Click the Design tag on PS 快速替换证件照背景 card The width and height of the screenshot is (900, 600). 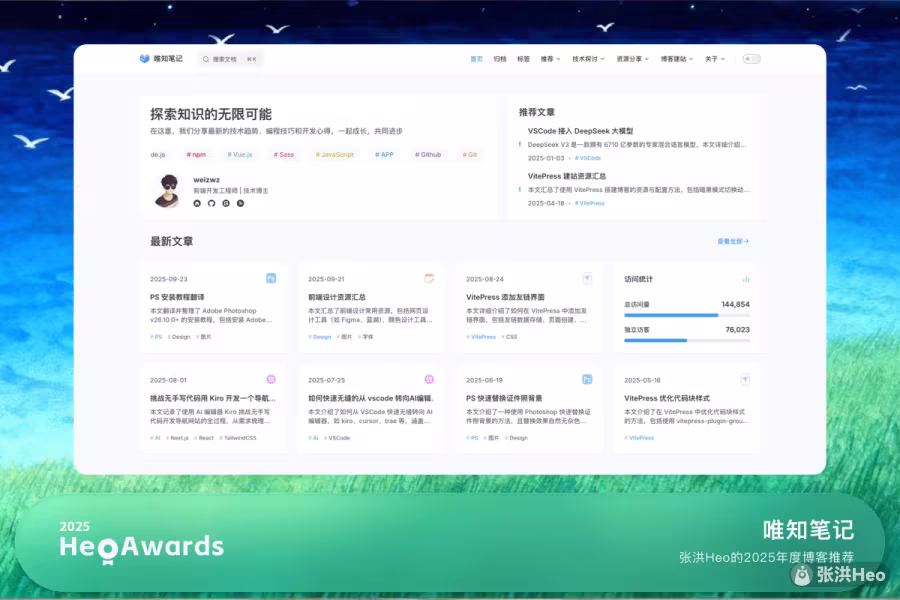(x=516, y=438)
